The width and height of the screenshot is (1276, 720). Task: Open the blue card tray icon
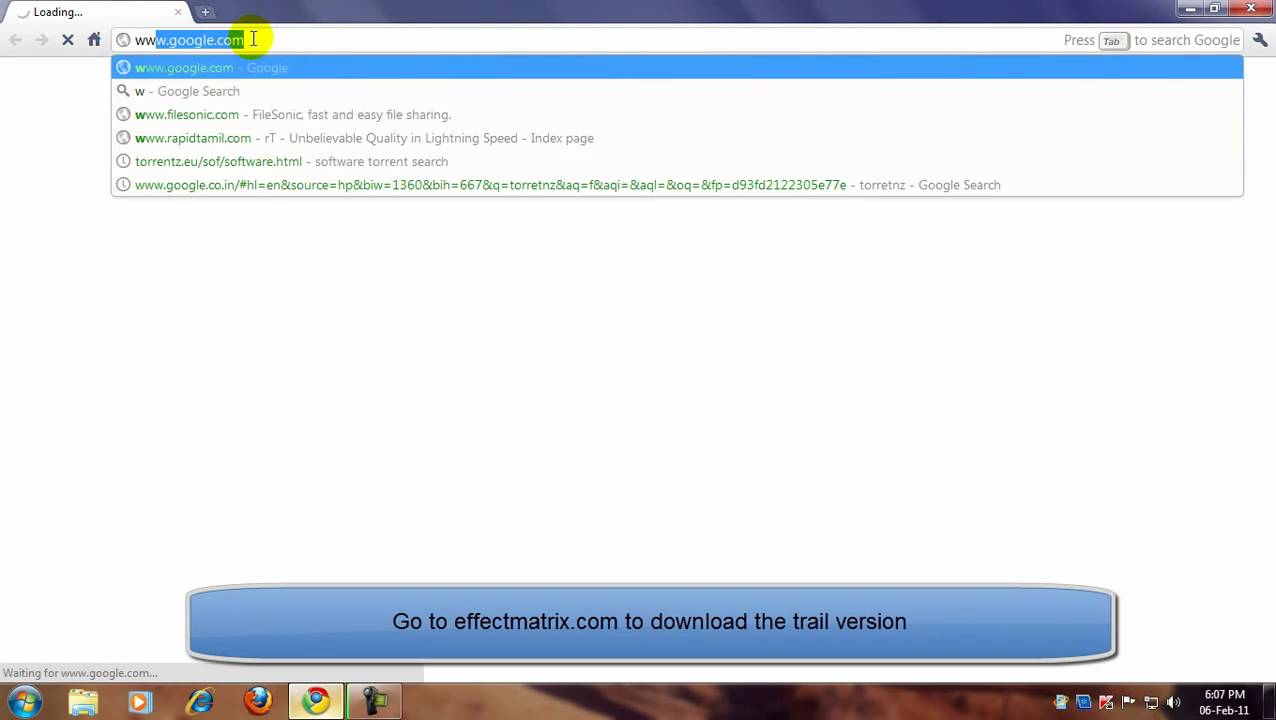coord(1083,703)
